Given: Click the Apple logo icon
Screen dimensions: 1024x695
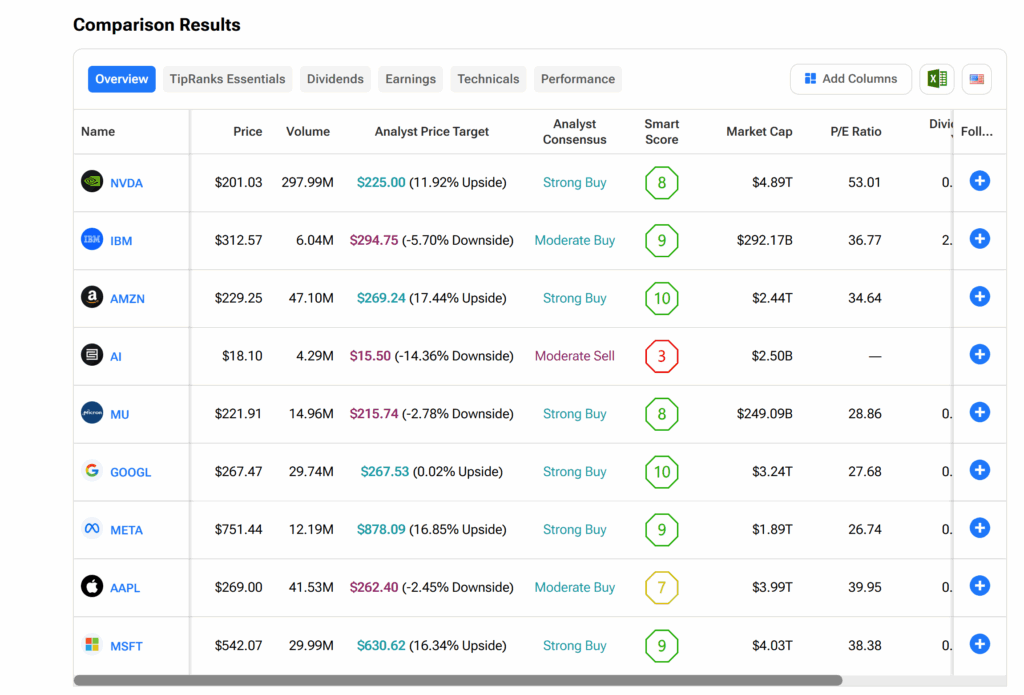Looking at the screenshot, I should tap(92, 587).
